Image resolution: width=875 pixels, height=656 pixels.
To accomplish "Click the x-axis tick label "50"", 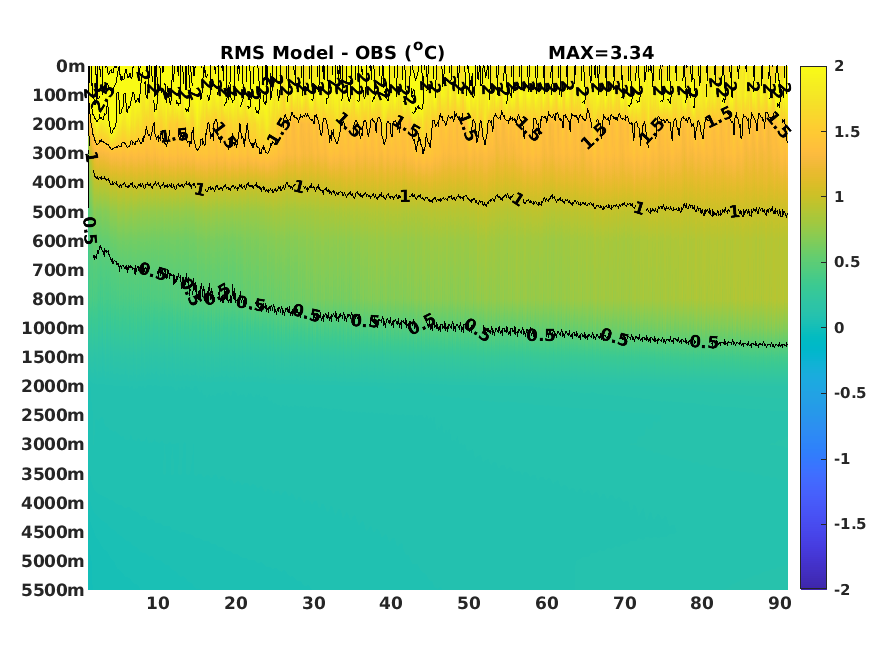I will (x=469, y=604).
